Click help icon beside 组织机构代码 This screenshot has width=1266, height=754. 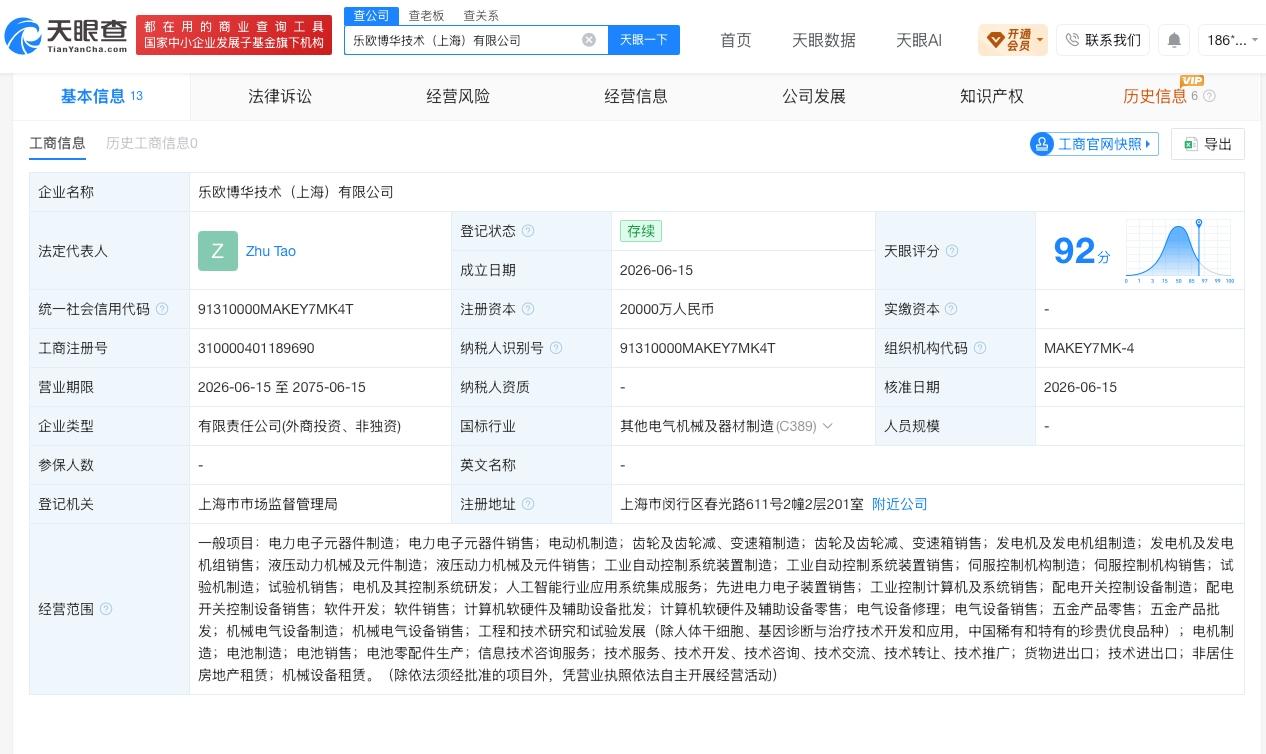point(980,348)
